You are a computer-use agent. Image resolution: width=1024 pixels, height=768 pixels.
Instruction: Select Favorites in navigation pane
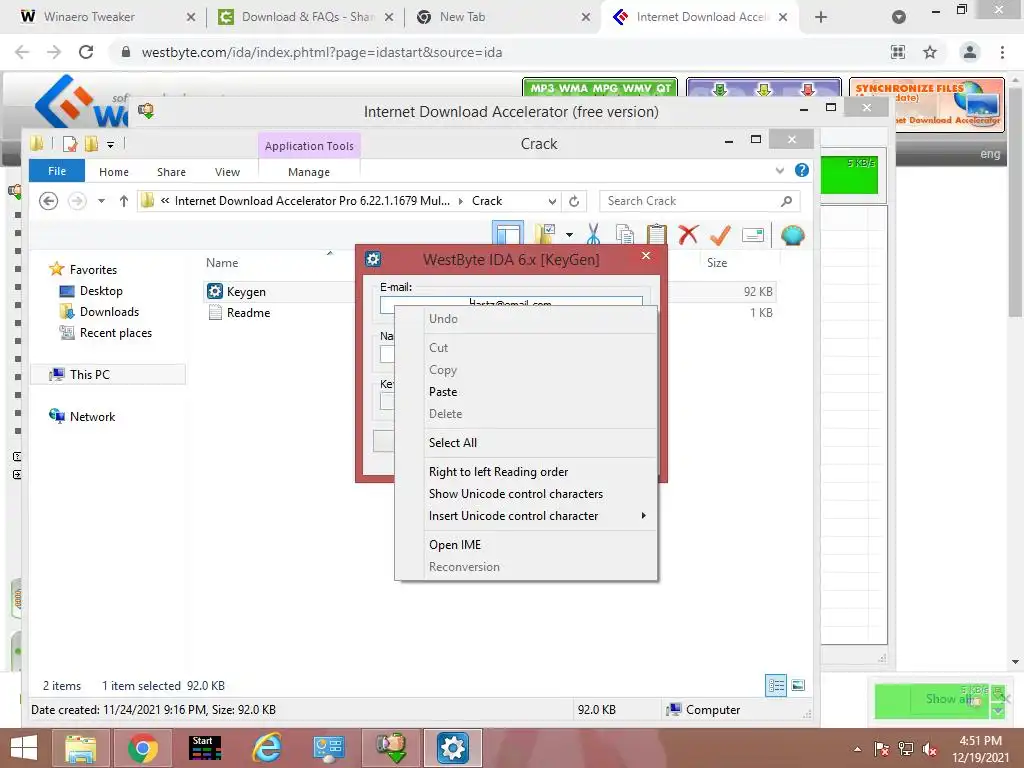(93, 270)
